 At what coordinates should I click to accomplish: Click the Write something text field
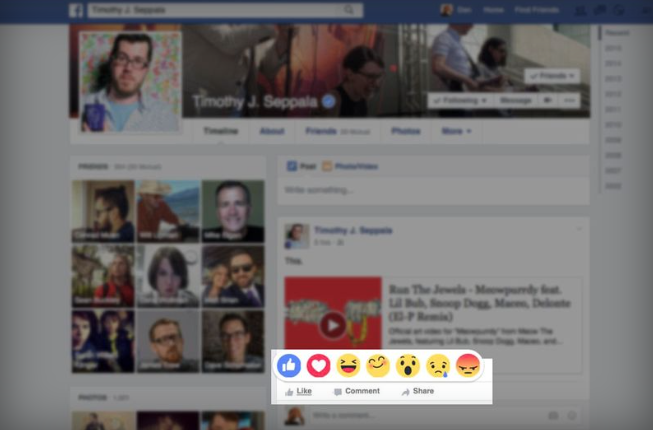click(434, 191)
